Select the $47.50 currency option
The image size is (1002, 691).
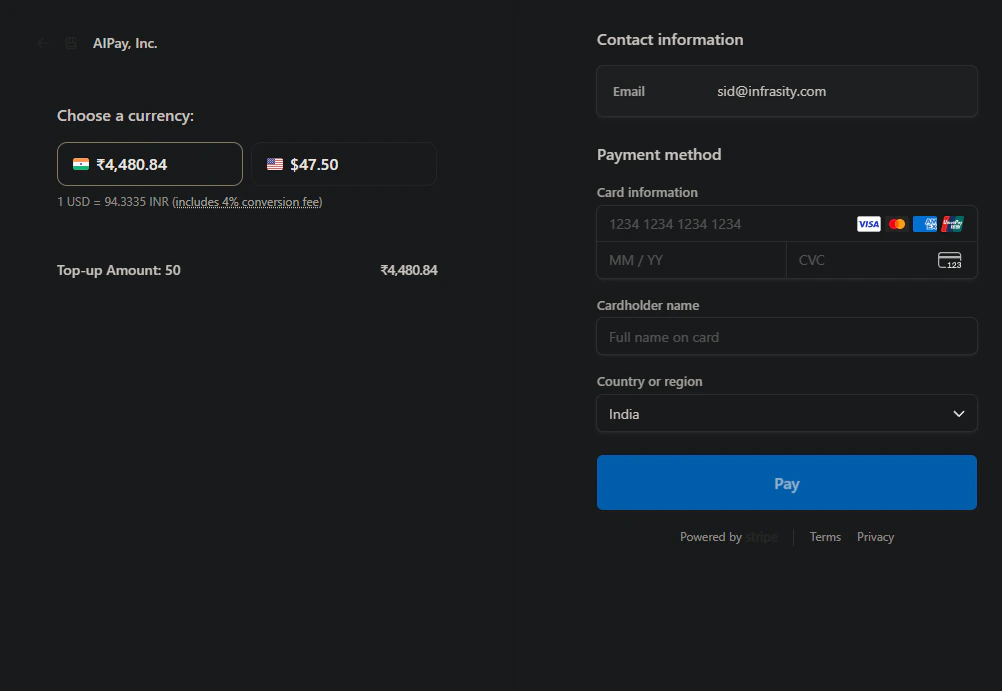(x=344, y=163)
